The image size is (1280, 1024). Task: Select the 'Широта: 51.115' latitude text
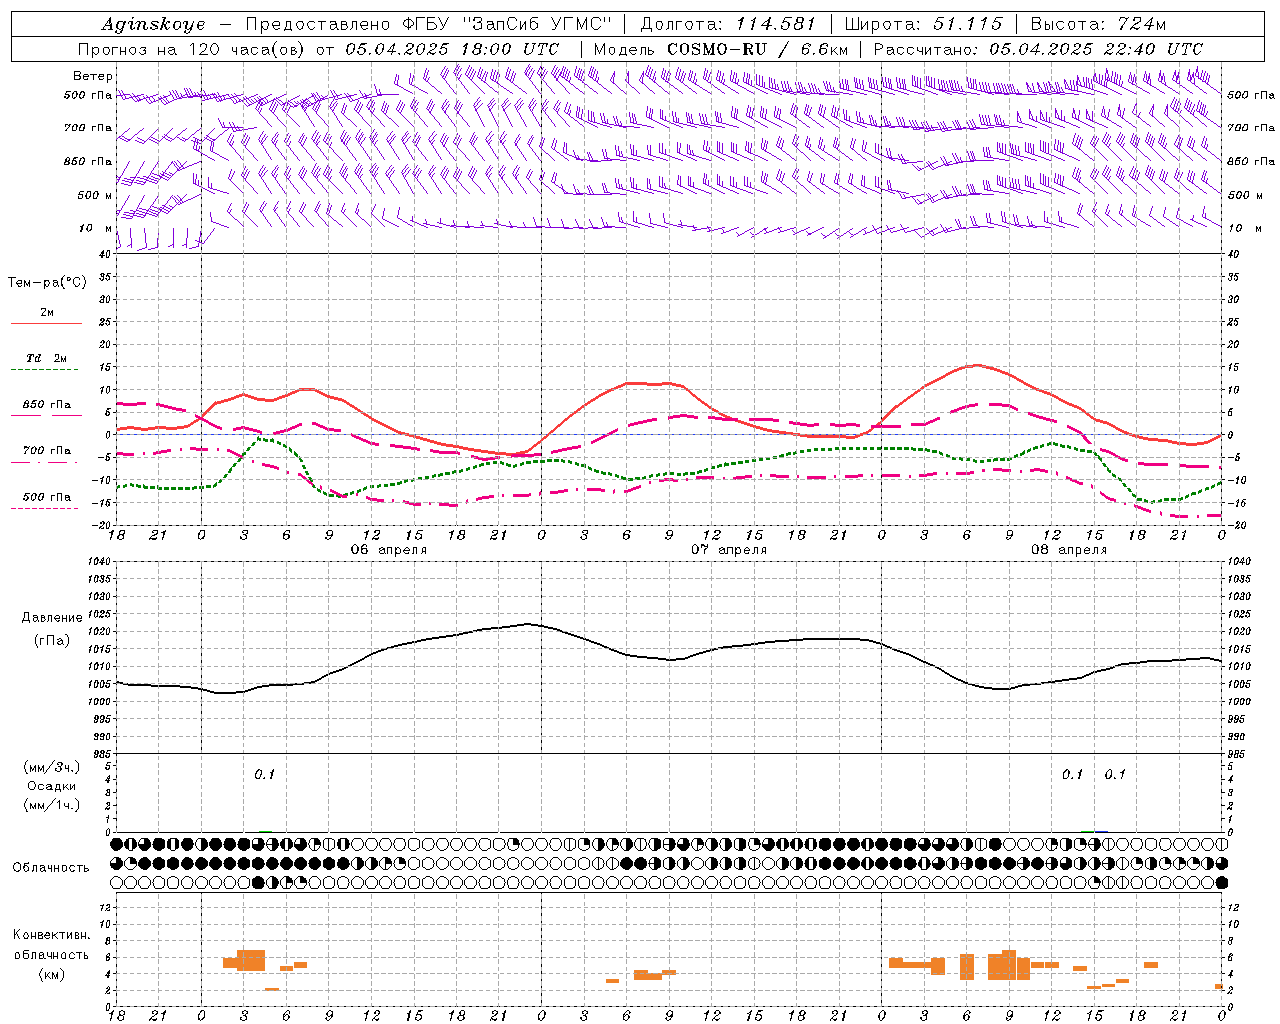tap(923, 25)
